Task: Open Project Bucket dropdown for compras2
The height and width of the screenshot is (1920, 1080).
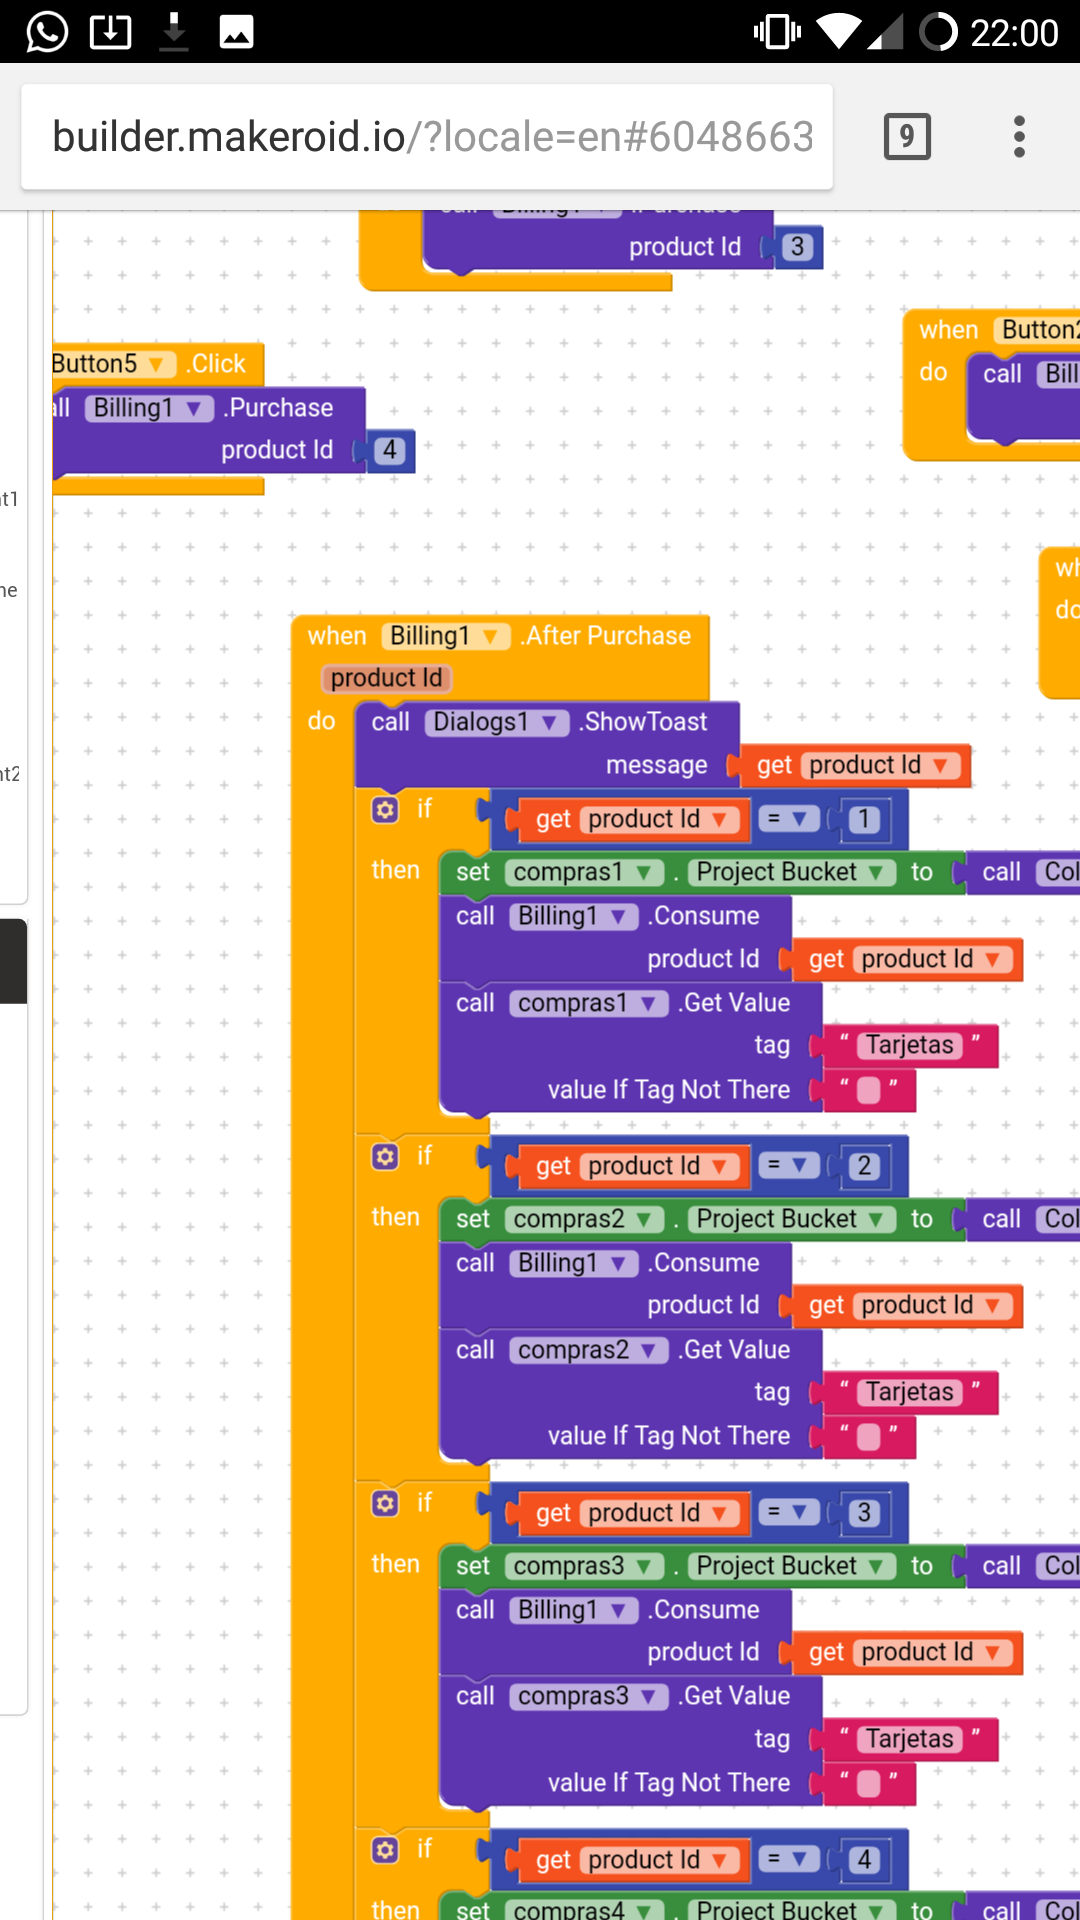Action: point(792,1219)
